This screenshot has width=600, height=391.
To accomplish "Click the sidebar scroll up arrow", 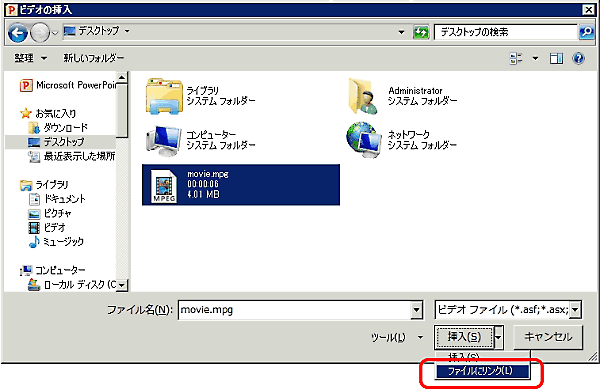I will tap(122, 78).
